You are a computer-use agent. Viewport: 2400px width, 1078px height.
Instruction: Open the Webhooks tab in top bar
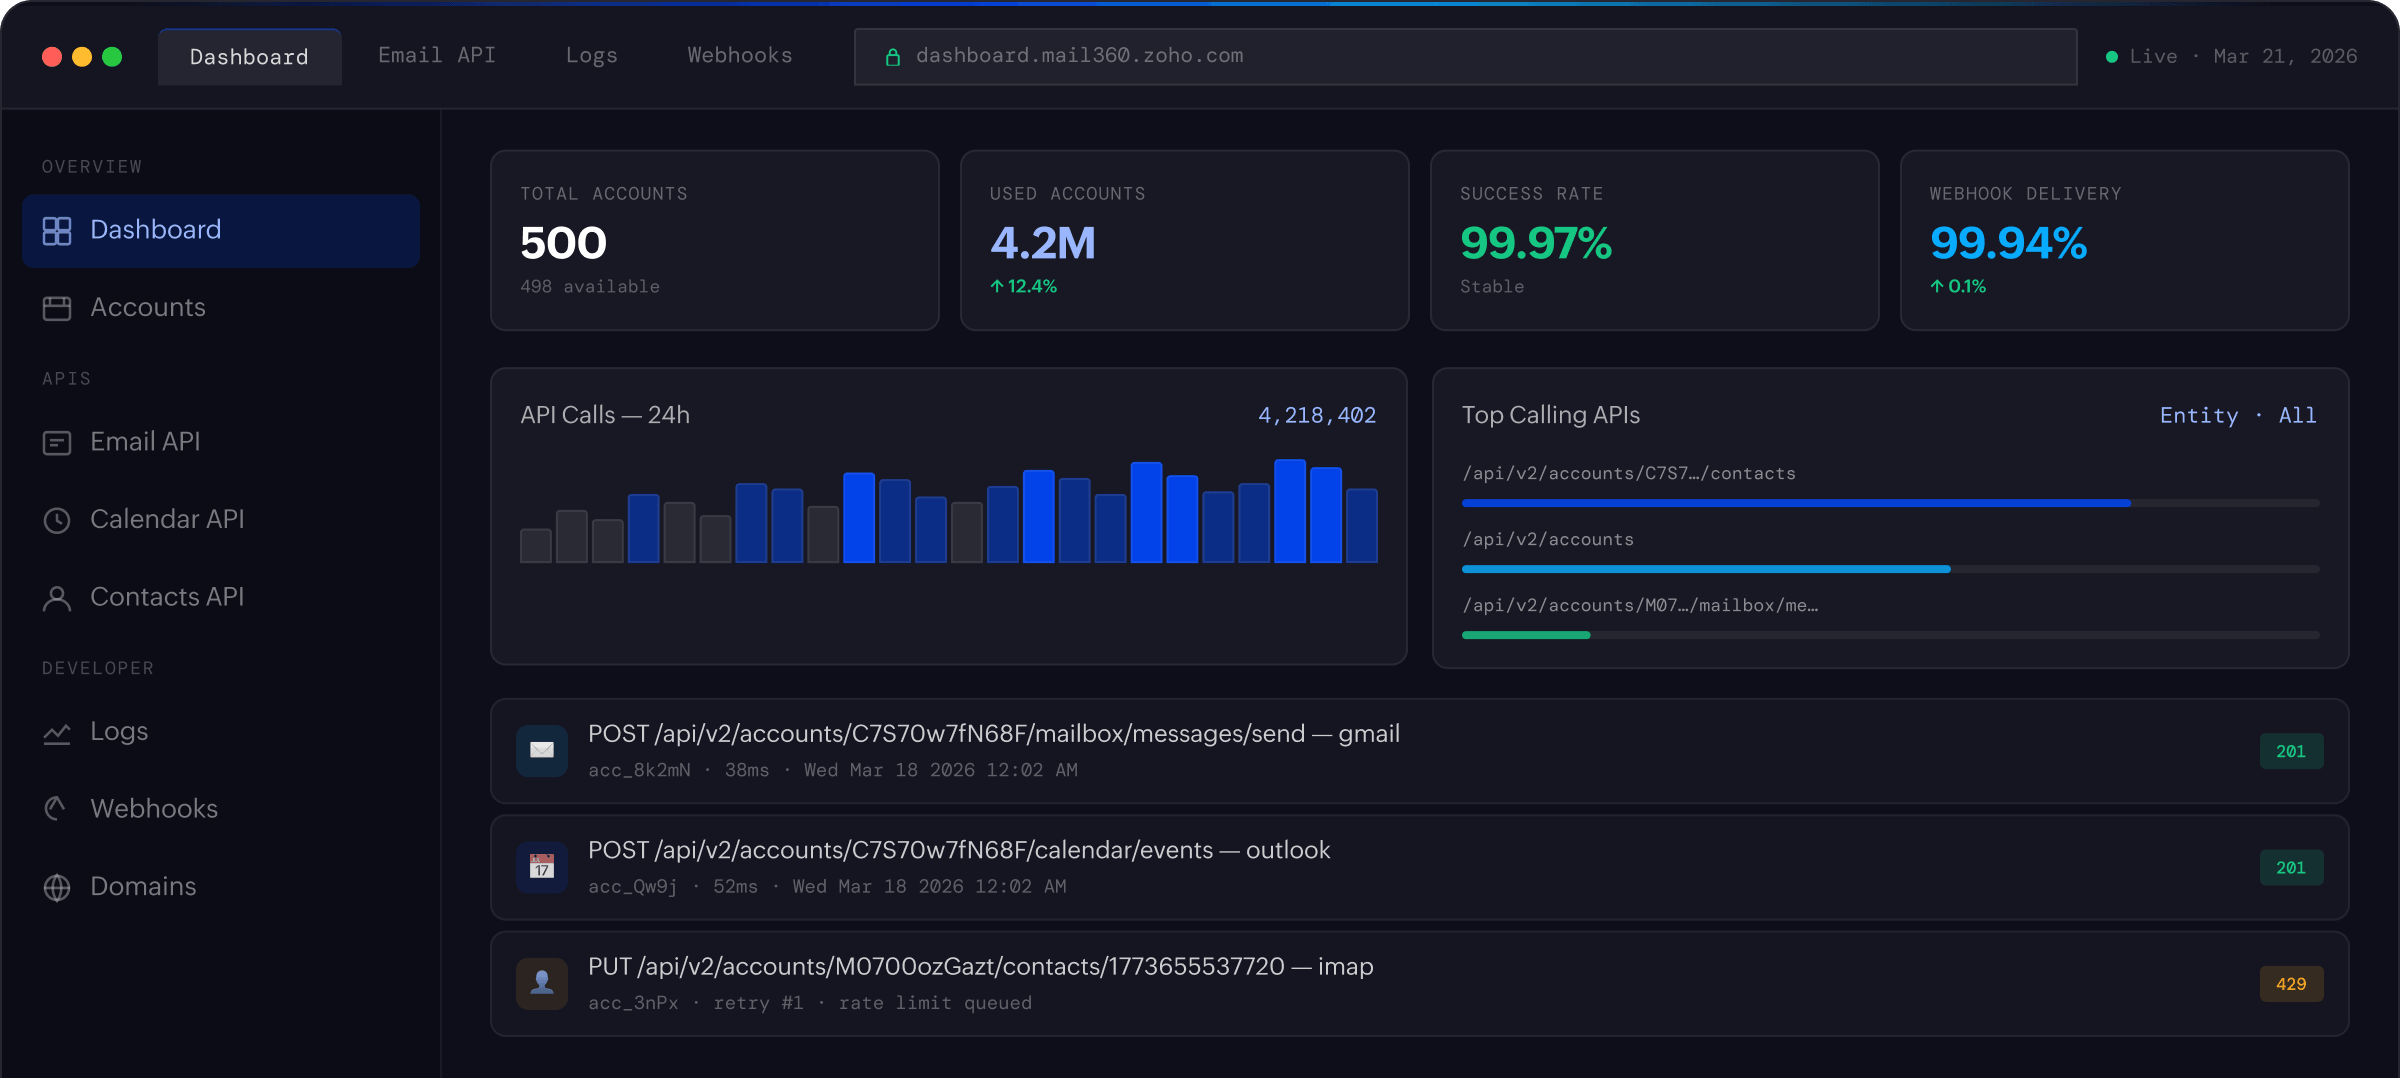[739, 56]
